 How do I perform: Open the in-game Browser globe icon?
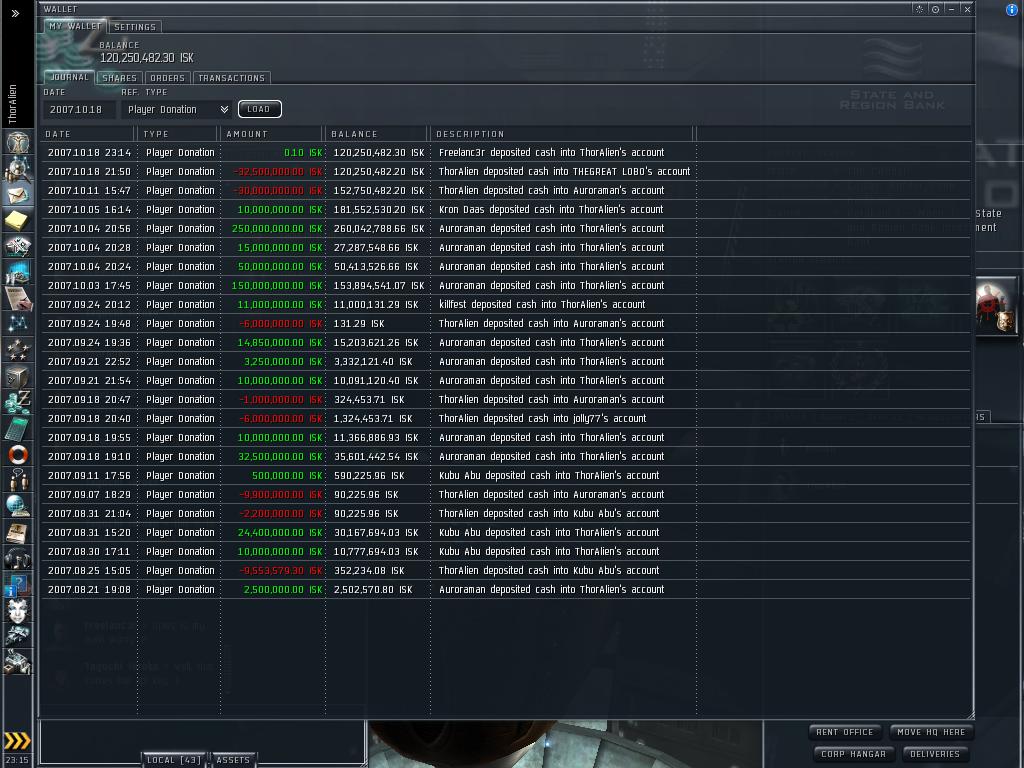coord(18,507)
